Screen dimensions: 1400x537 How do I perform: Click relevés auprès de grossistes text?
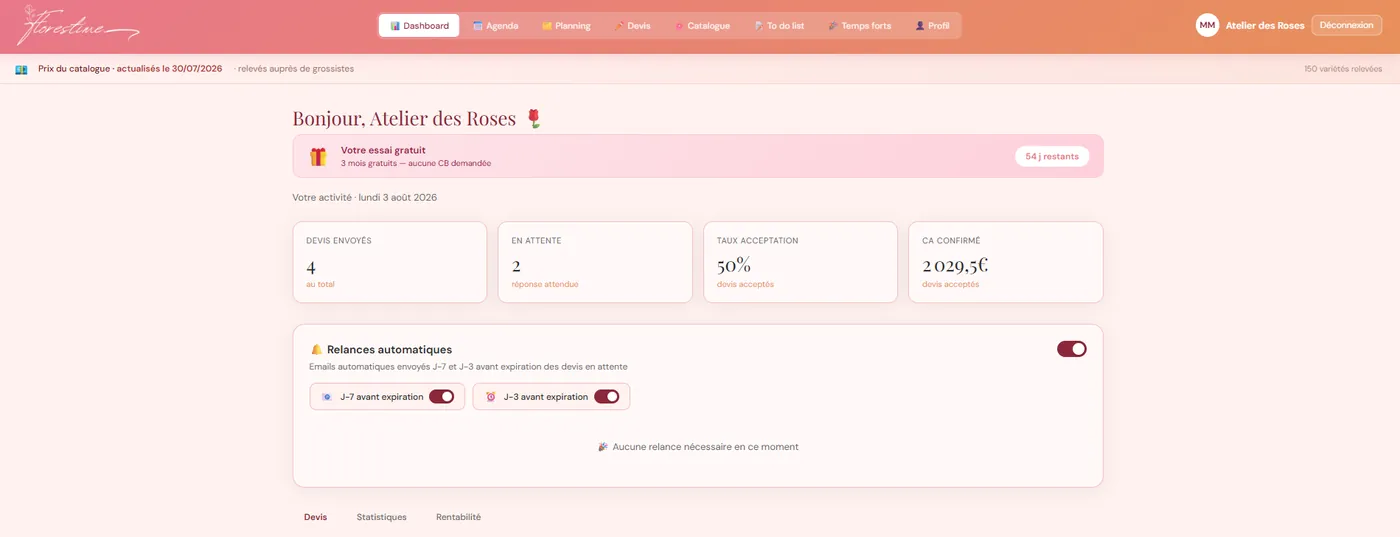click(x=295, y=69)
